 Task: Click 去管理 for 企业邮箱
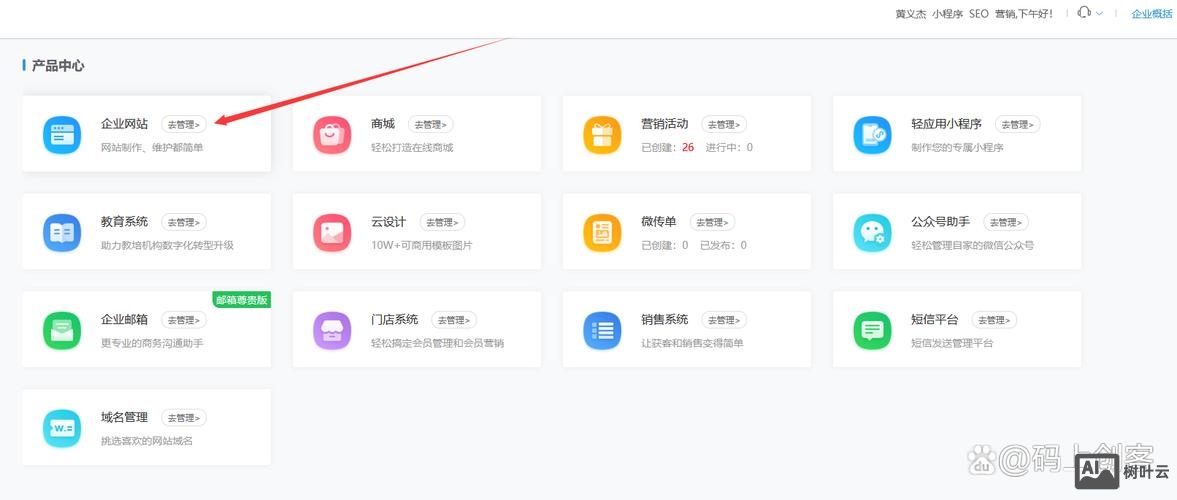[184, 320]
